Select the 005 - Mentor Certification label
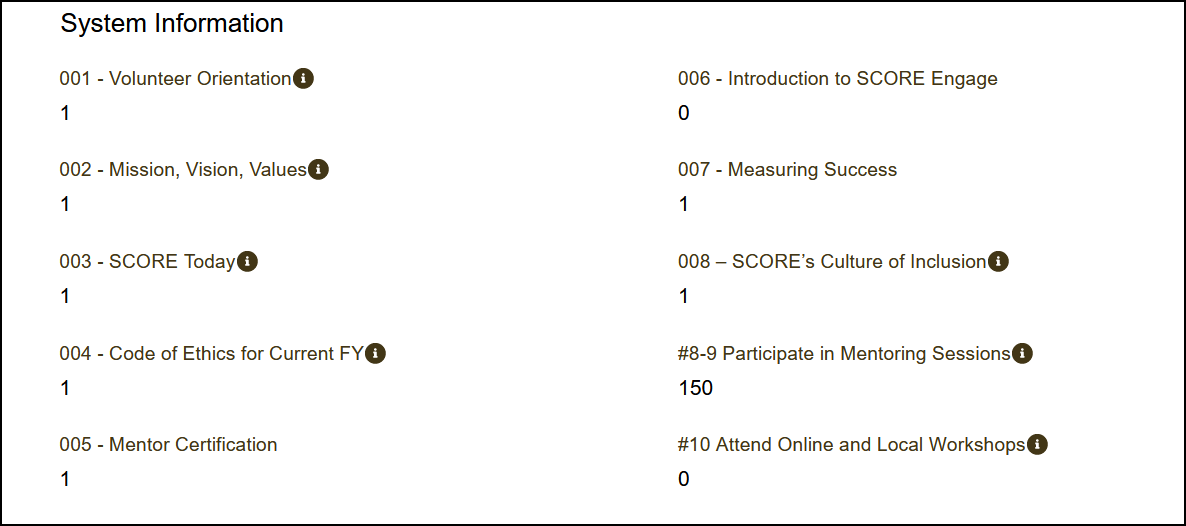 (168, 445)
